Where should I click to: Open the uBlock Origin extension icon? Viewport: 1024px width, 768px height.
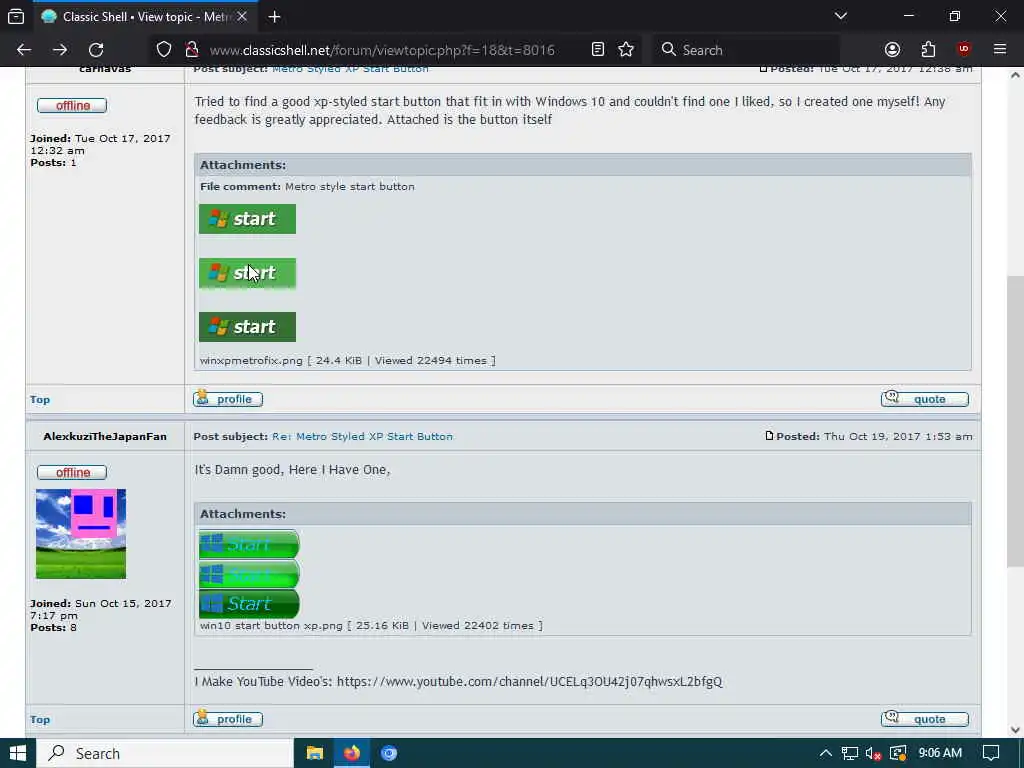[x=963, y=50]
